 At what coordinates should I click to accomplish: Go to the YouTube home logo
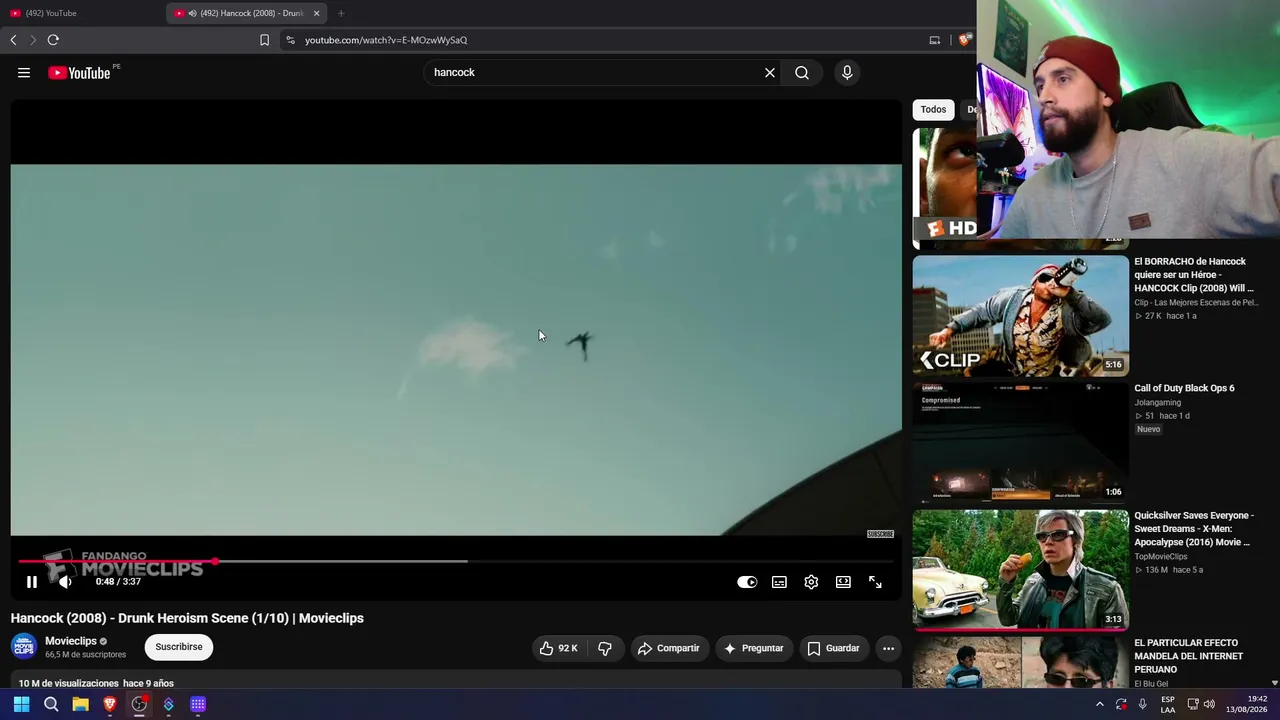79,72
